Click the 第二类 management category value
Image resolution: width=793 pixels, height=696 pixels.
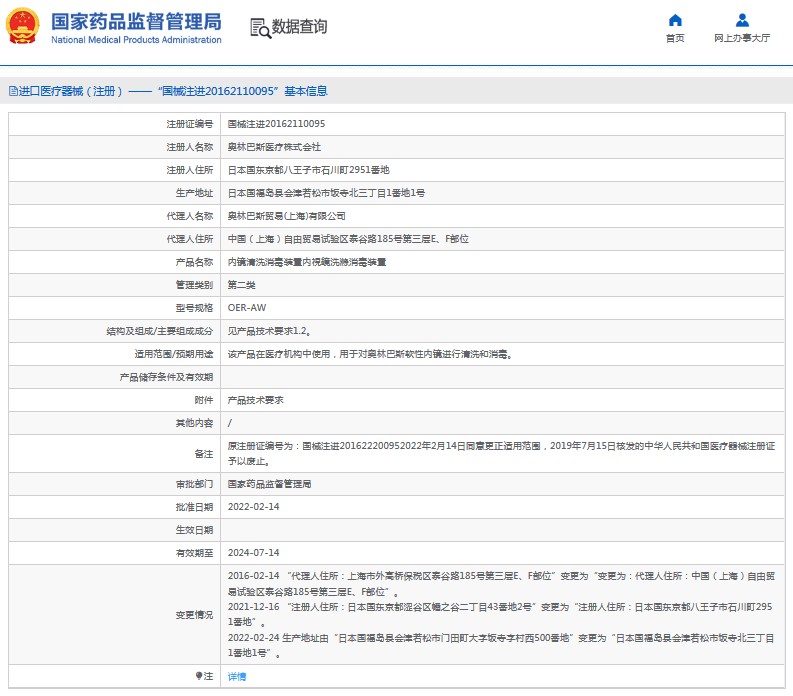point(242,284)
